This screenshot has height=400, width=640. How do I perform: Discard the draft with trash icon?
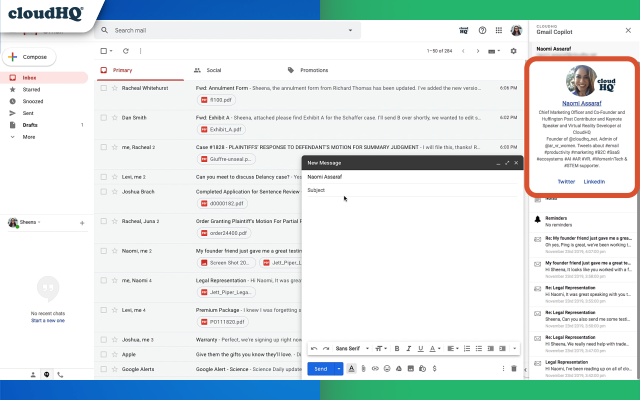(514, 369)
